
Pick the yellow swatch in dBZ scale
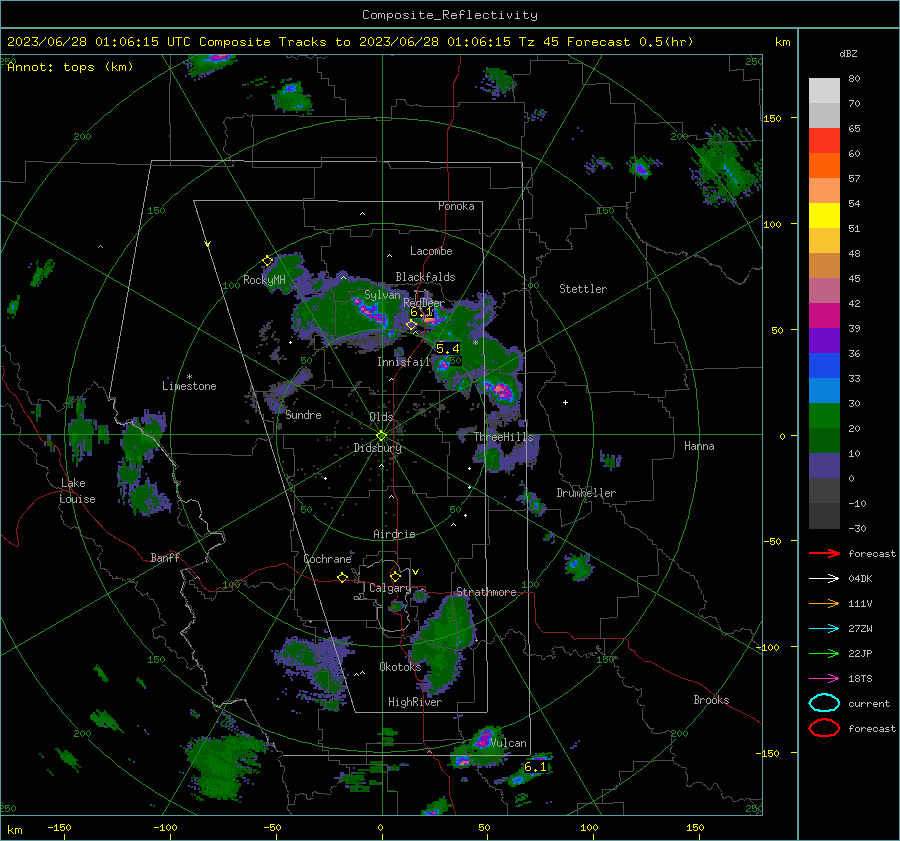click(824, 216)
